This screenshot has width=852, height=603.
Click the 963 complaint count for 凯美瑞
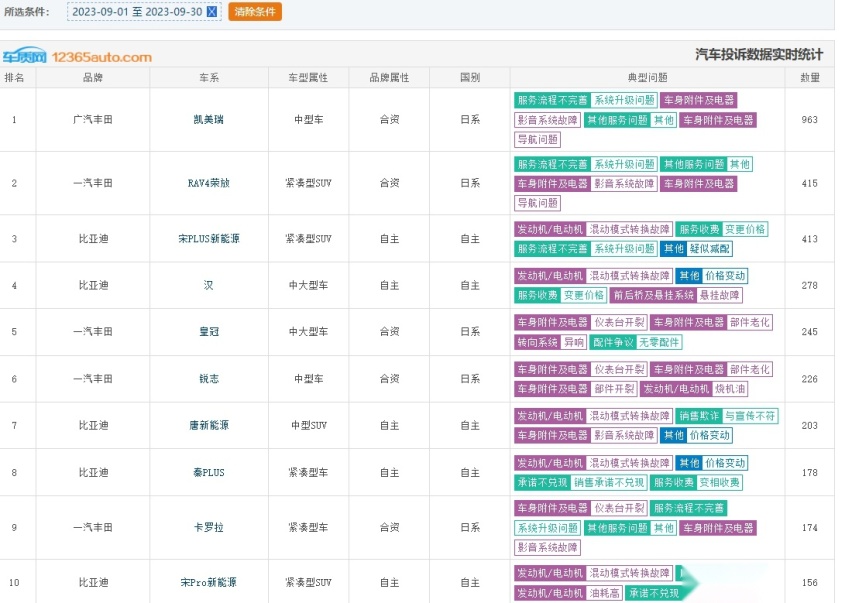[810, 120]
